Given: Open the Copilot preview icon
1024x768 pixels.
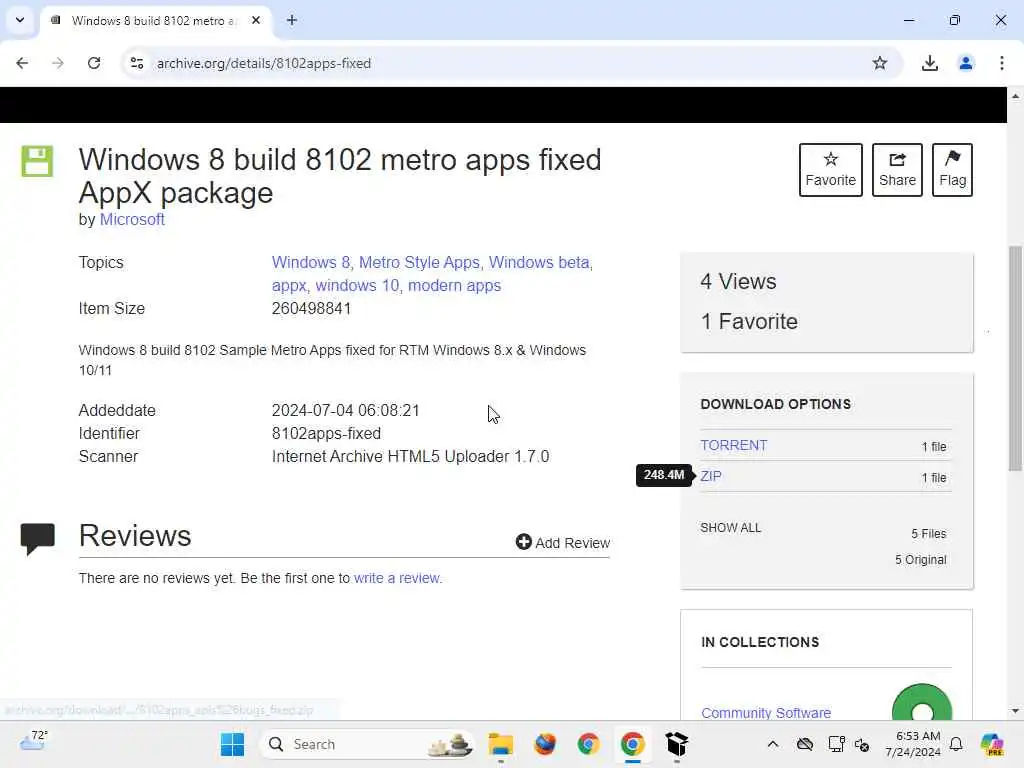Looking at the screenshot, I should (992, 744).
